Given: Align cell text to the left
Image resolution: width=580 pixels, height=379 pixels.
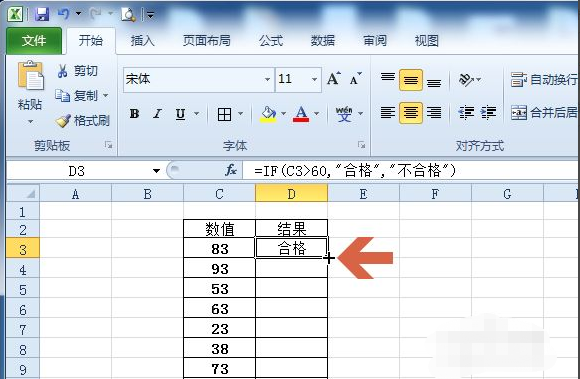Looking at the screenshot, I should tap(388, 112).
